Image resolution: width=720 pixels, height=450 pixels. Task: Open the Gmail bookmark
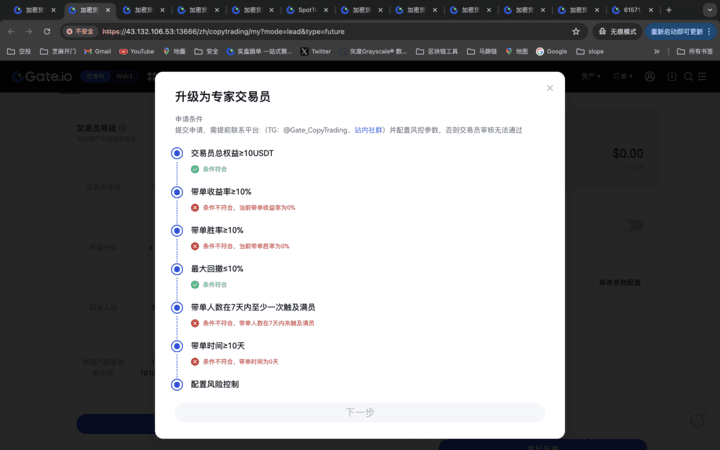click(97, 51)
